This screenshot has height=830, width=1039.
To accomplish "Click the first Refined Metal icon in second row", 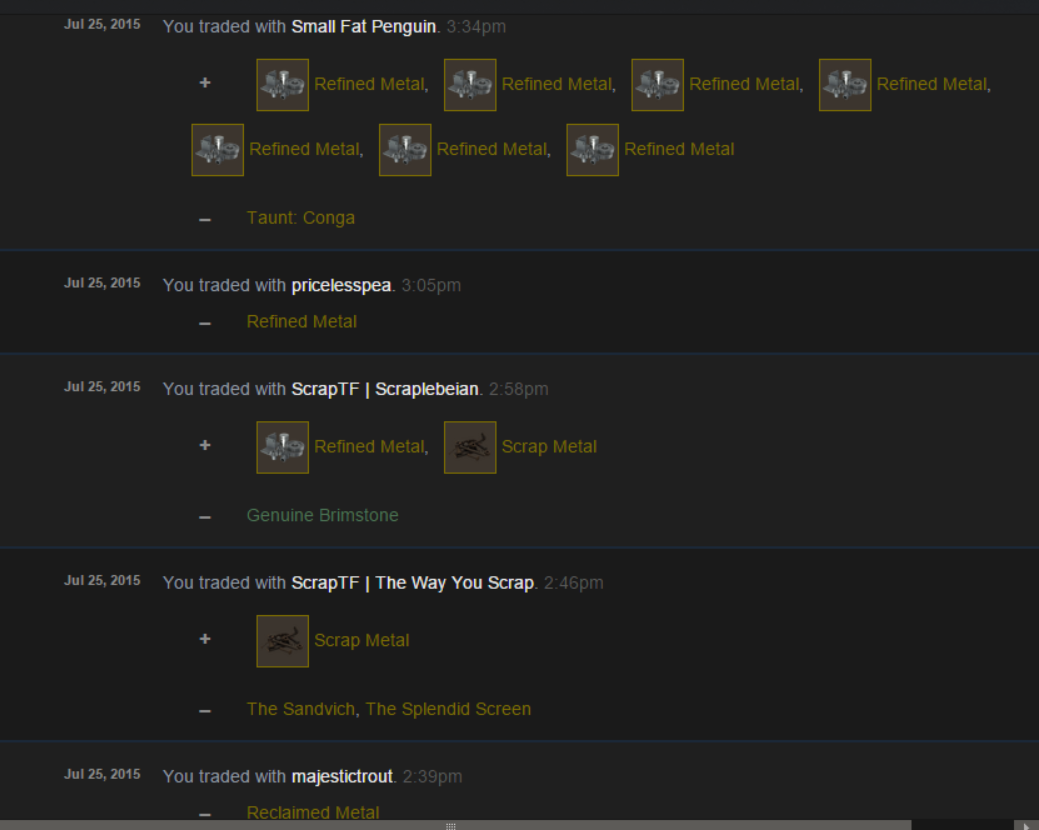I will [217, 150].
